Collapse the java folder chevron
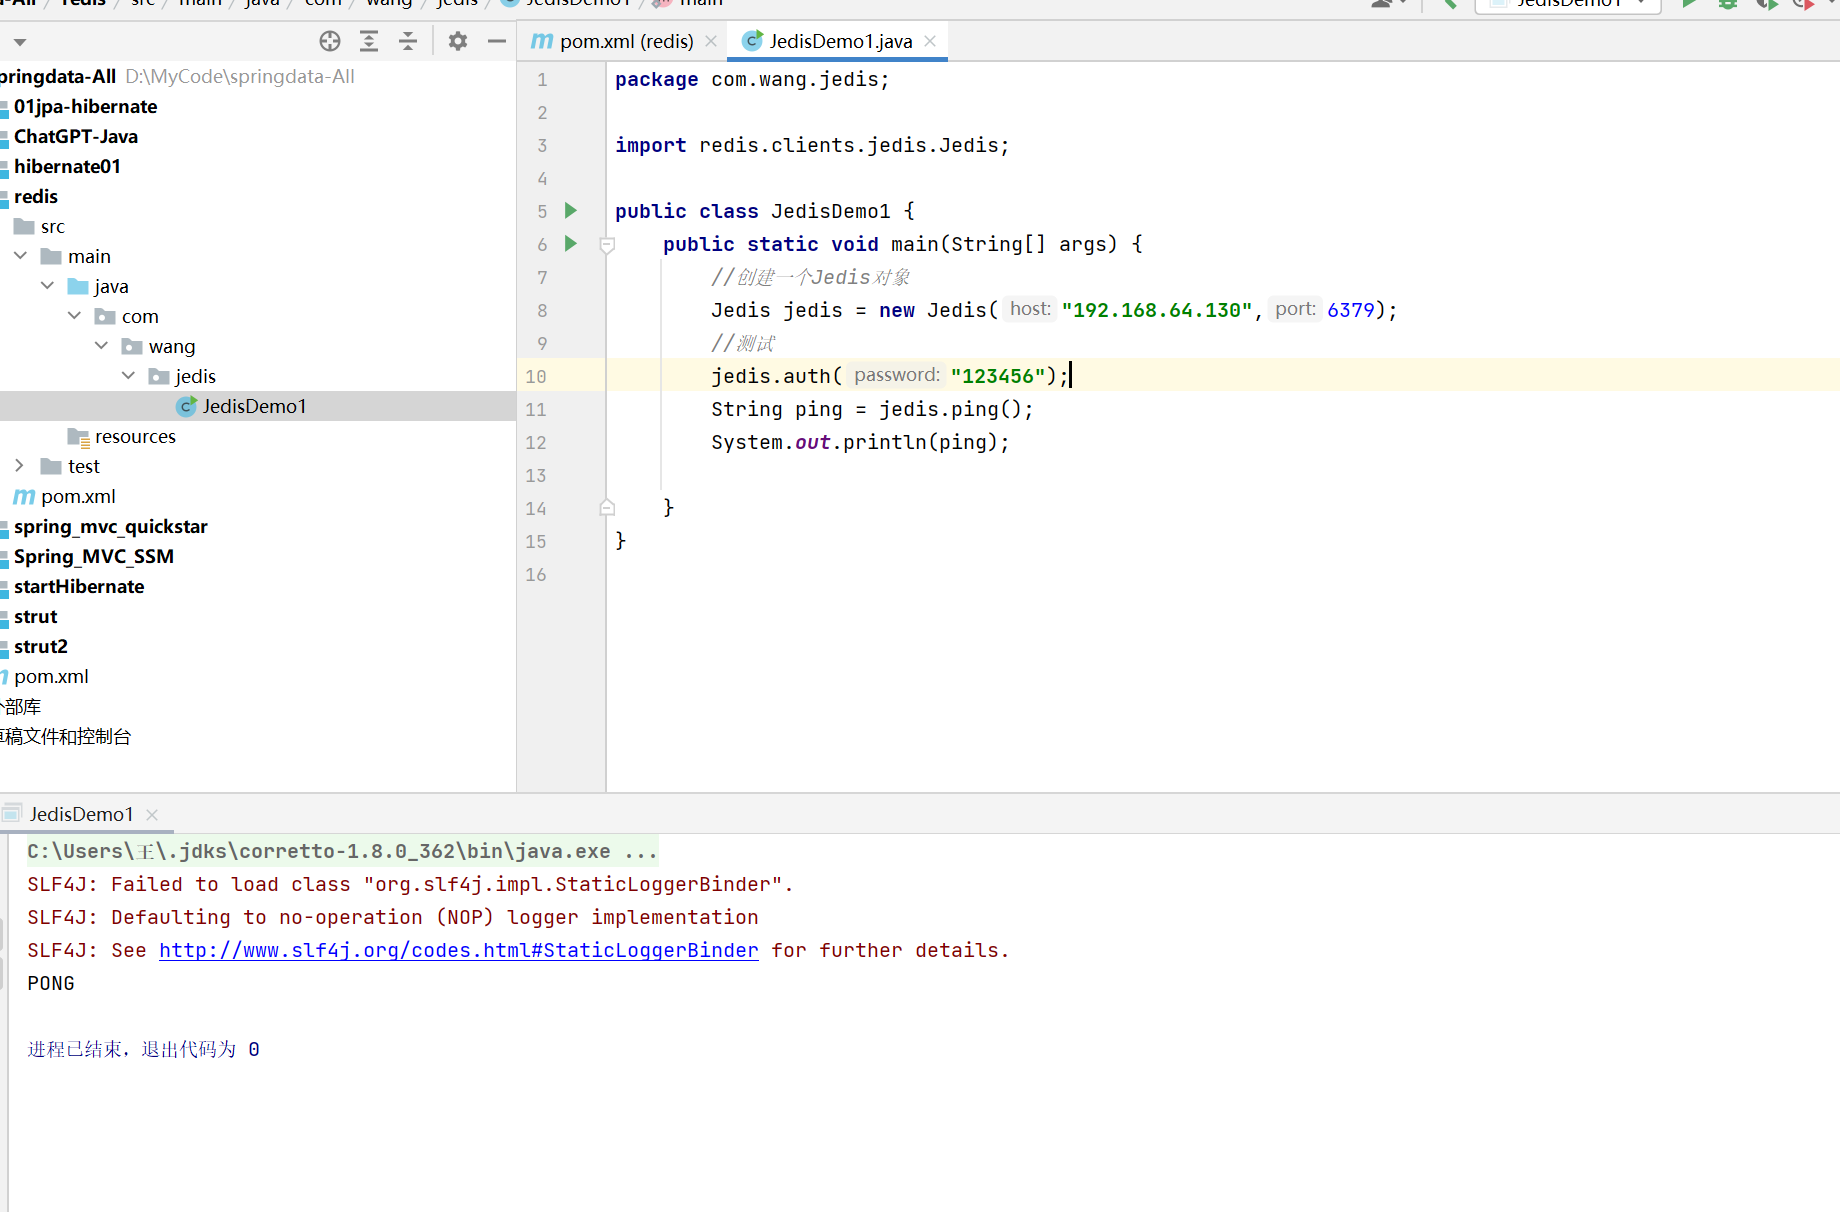This screenshot has width=1840, height=1212. click(x=47, y=286)
